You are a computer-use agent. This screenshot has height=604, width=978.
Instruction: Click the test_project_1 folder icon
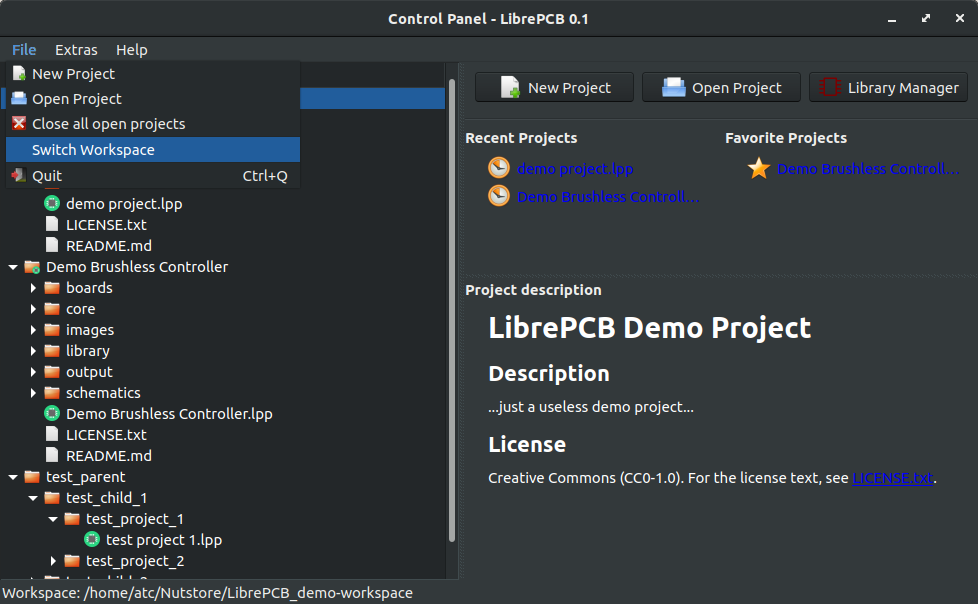pos(72,519)
